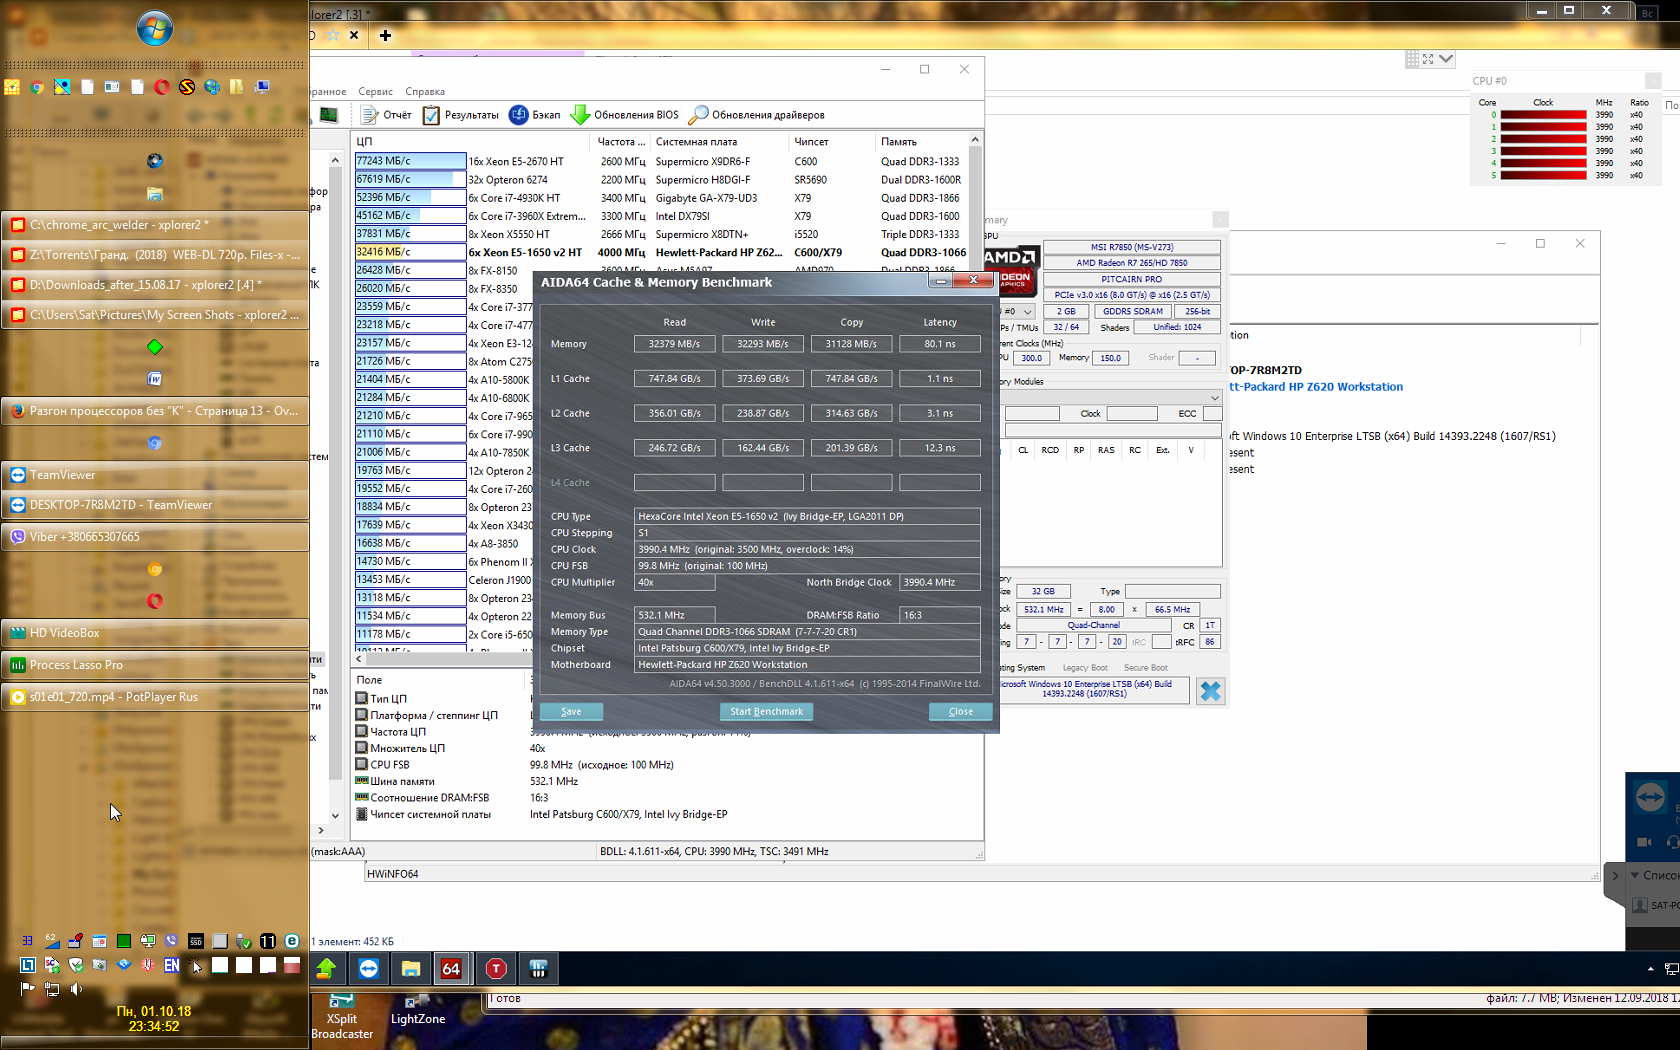Open File Explorer from the taskbar
Image resolution: width=1680 pixels, height=1050 pixels.
[411, 968]
